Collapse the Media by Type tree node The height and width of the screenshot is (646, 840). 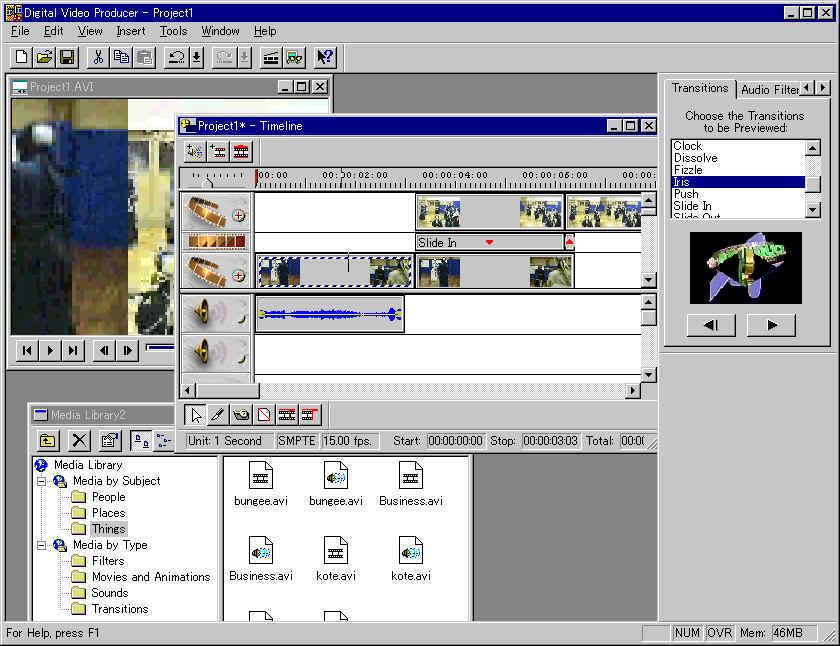[x=43, y=545]
